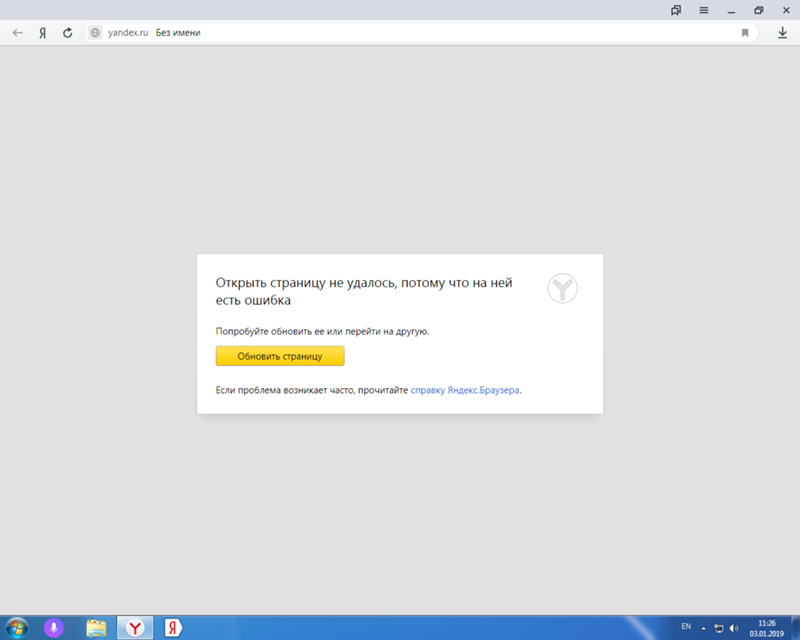This screenshot has width=800, height=640.
Task: Show hidden tray icons arrow
Action: click(x=704, y=628)
